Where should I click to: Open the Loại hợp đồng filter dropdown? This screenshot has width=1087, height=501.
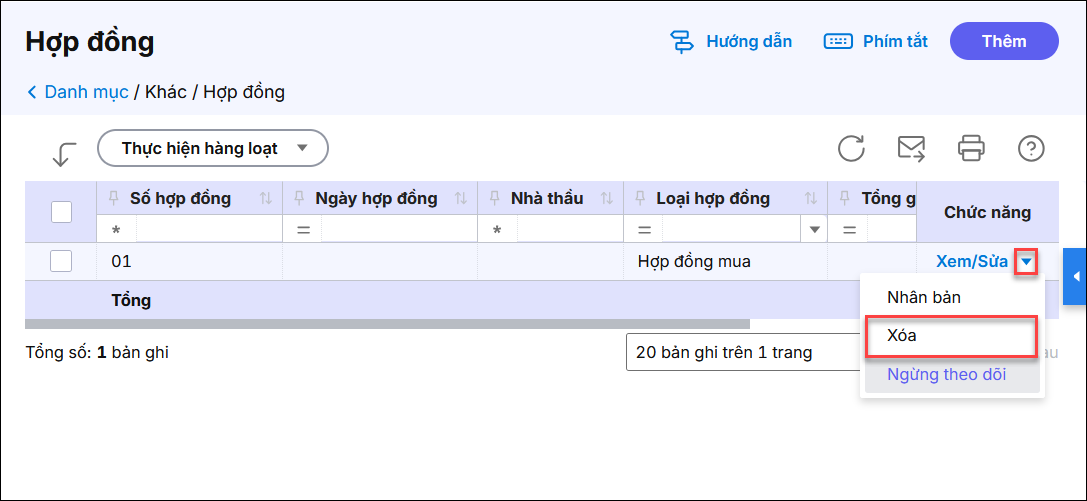click(815, 230)
